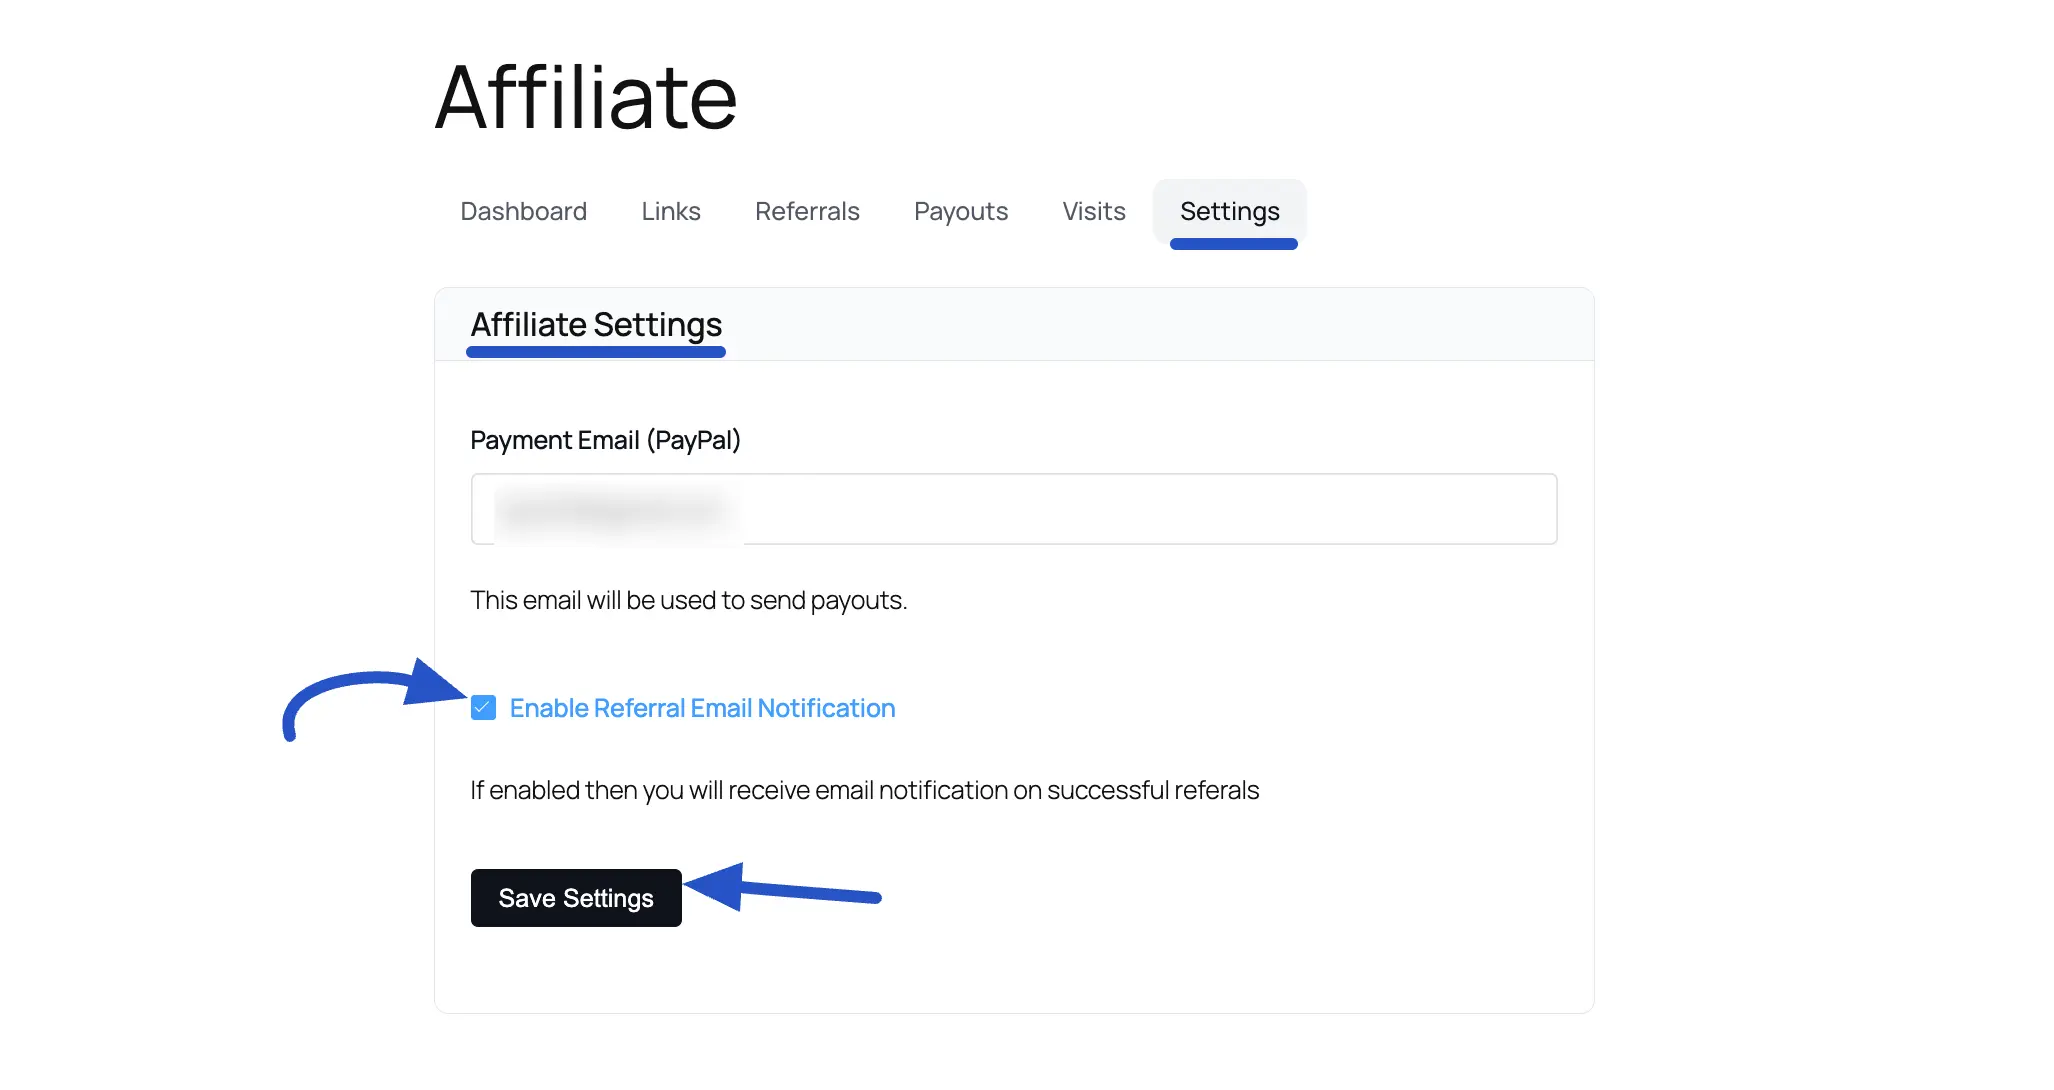View the Referrals tab
2054x1090 pixels.
tap(807, 211)
